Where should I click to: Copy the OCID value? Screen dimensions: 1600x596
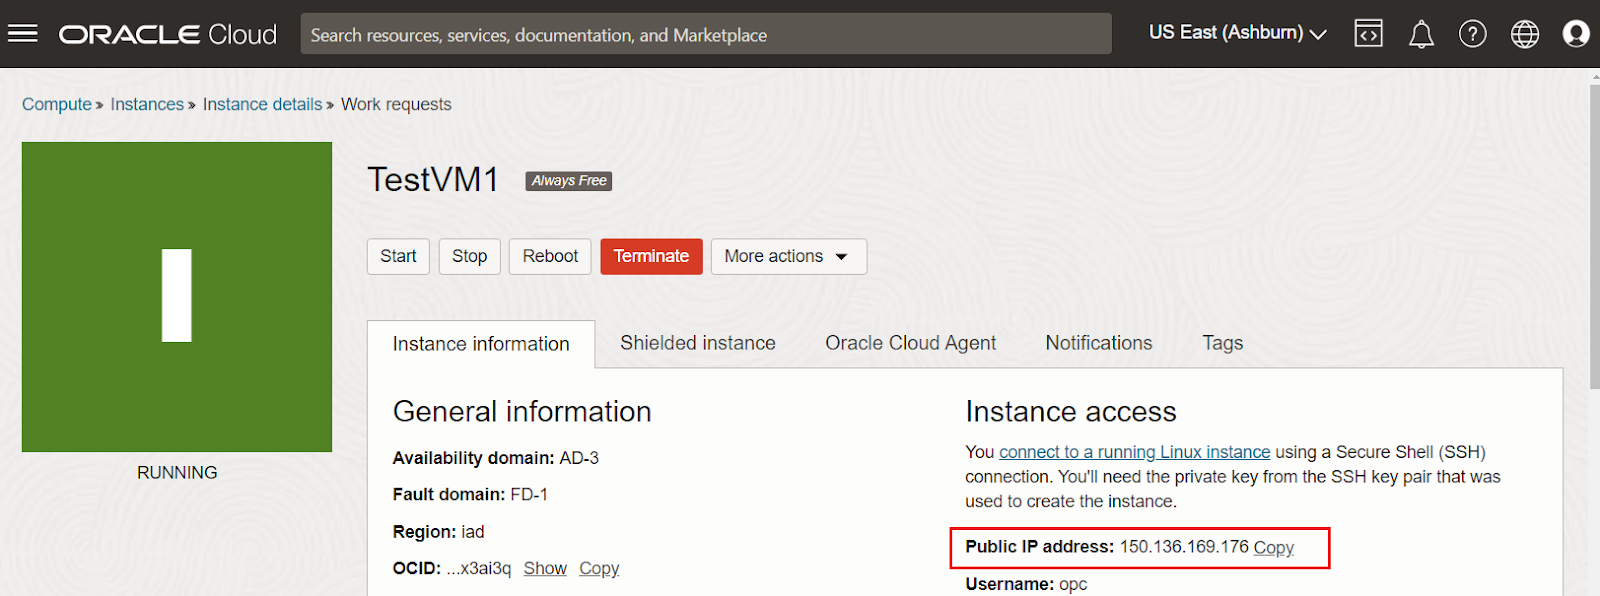599,568
